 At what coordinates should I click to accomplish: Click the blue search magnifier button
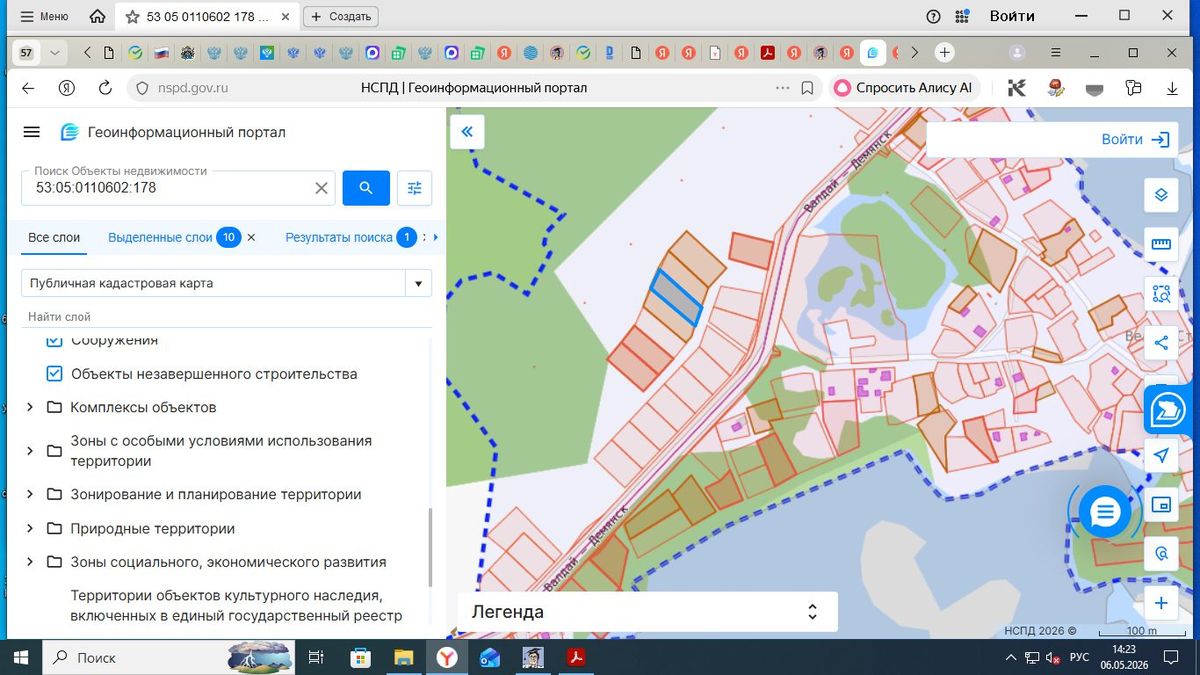[x=366, y=188]
